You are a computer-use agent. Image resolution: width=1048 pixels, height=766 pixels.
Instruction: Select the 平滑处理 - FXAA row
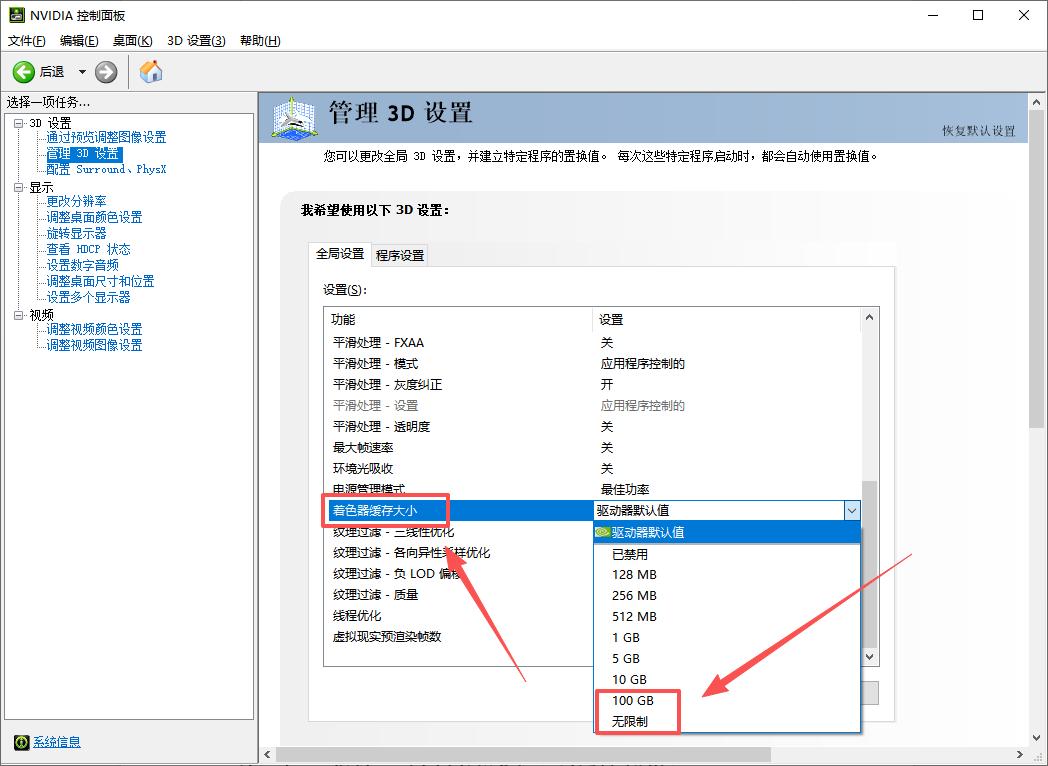[x=594, y=343]
